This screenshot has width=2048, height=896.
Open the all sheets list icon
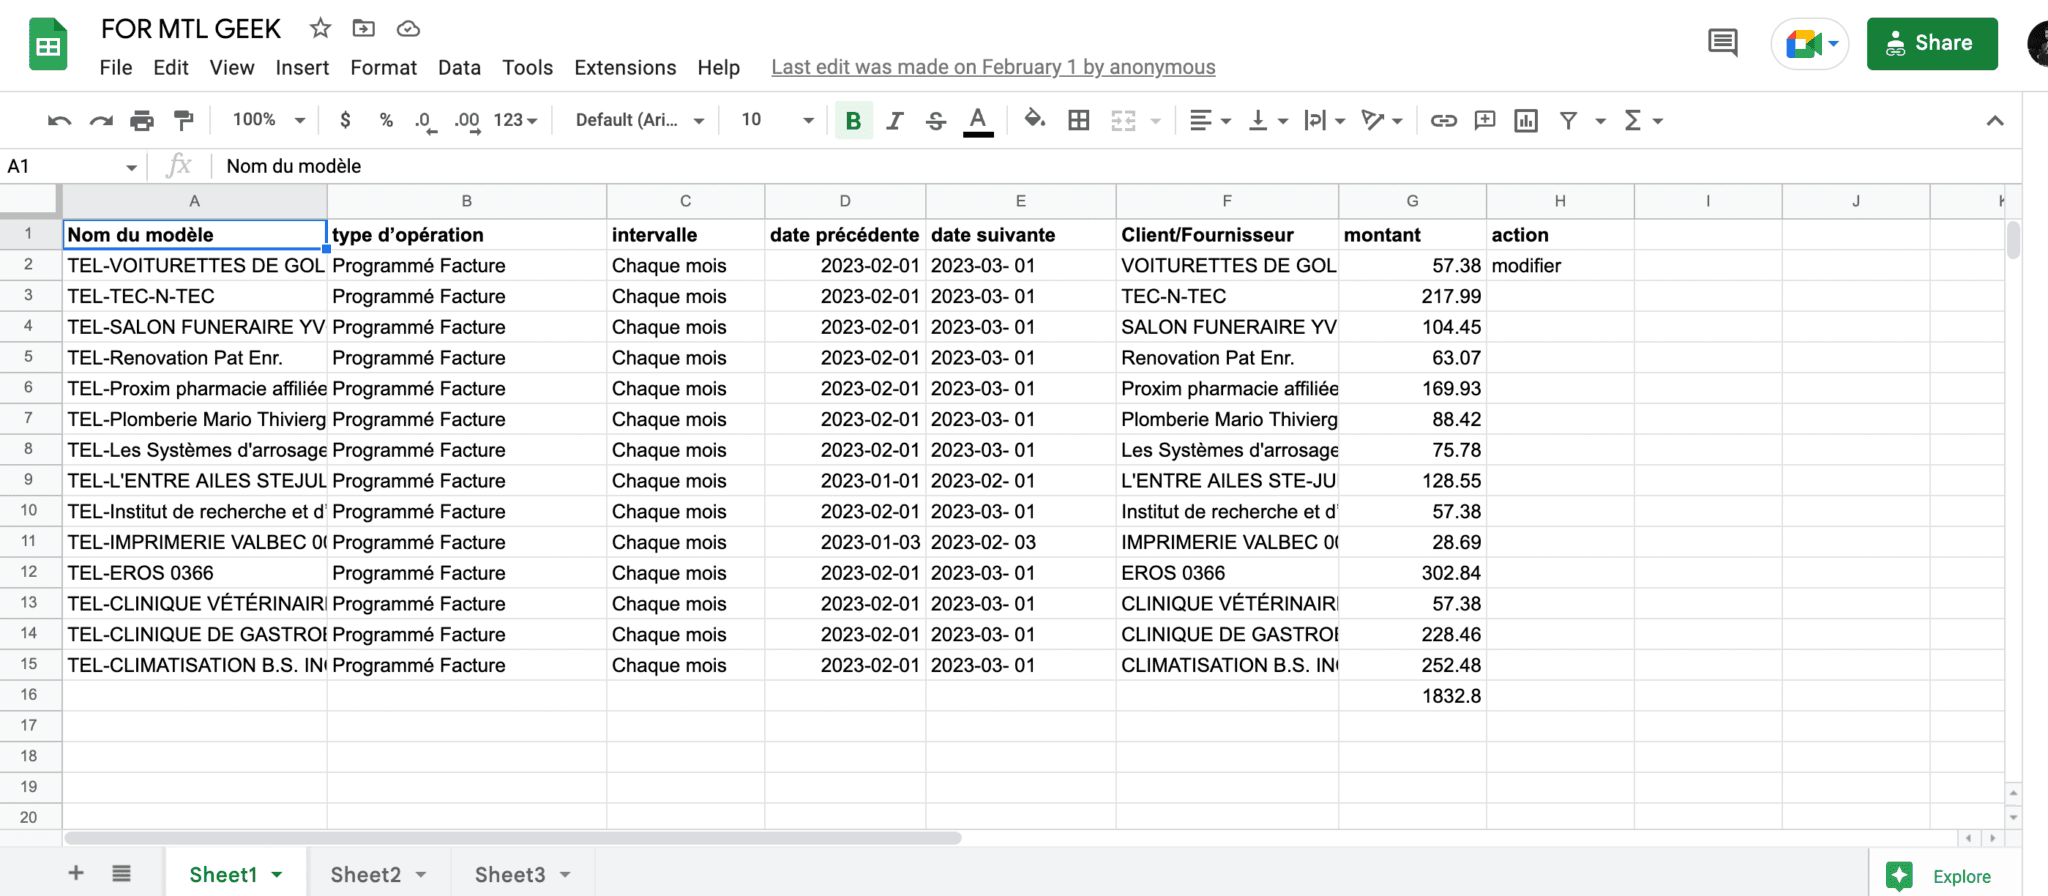pyautogui.click(x=121, y=873)
